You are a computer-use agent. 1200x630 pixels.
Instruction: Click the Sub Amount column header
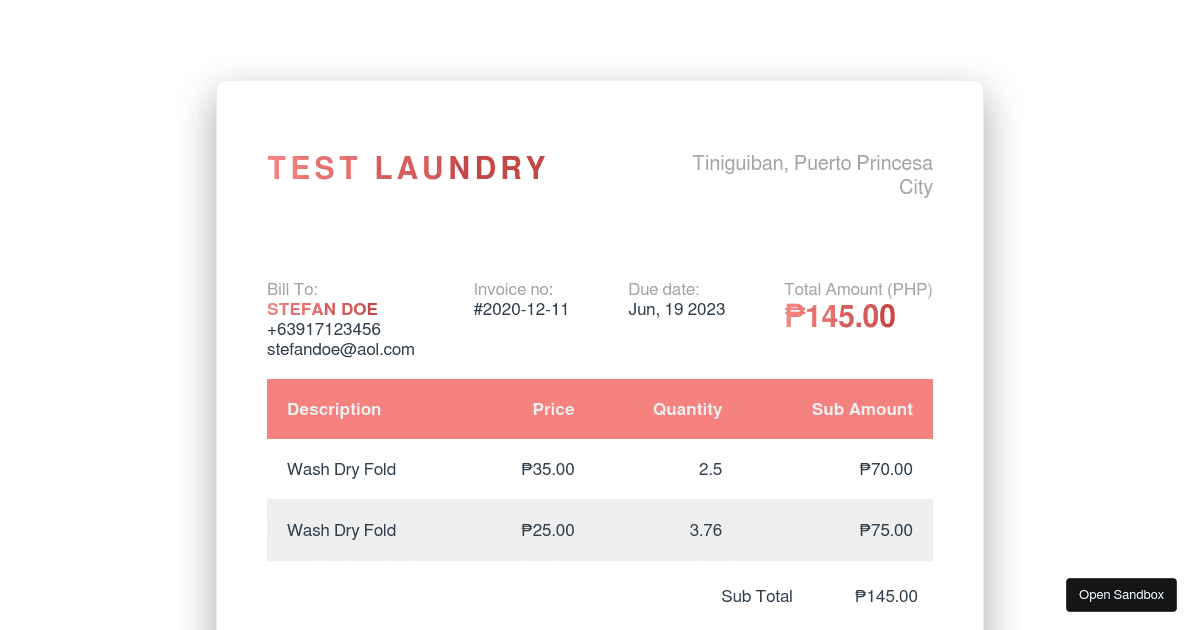click(x=862, y=409)
